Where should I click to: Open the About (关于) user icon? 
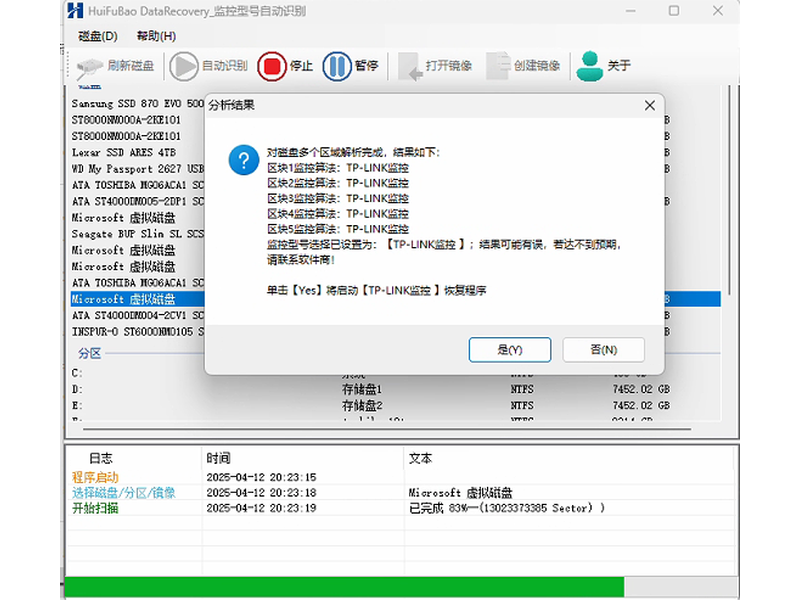click(590, 66)
